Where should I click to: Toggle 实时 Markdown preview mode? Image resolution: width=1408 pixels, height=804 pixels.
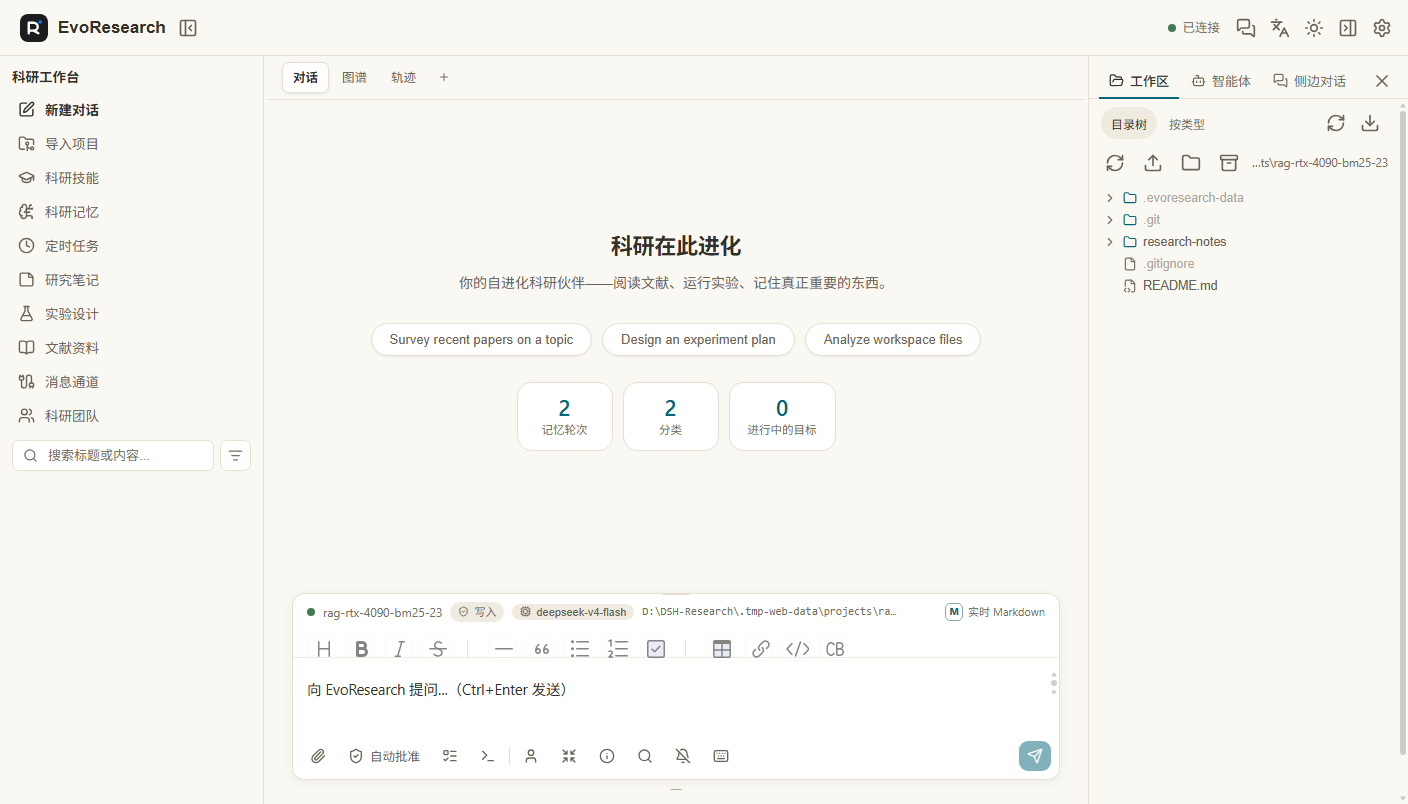tap(995, 612)
